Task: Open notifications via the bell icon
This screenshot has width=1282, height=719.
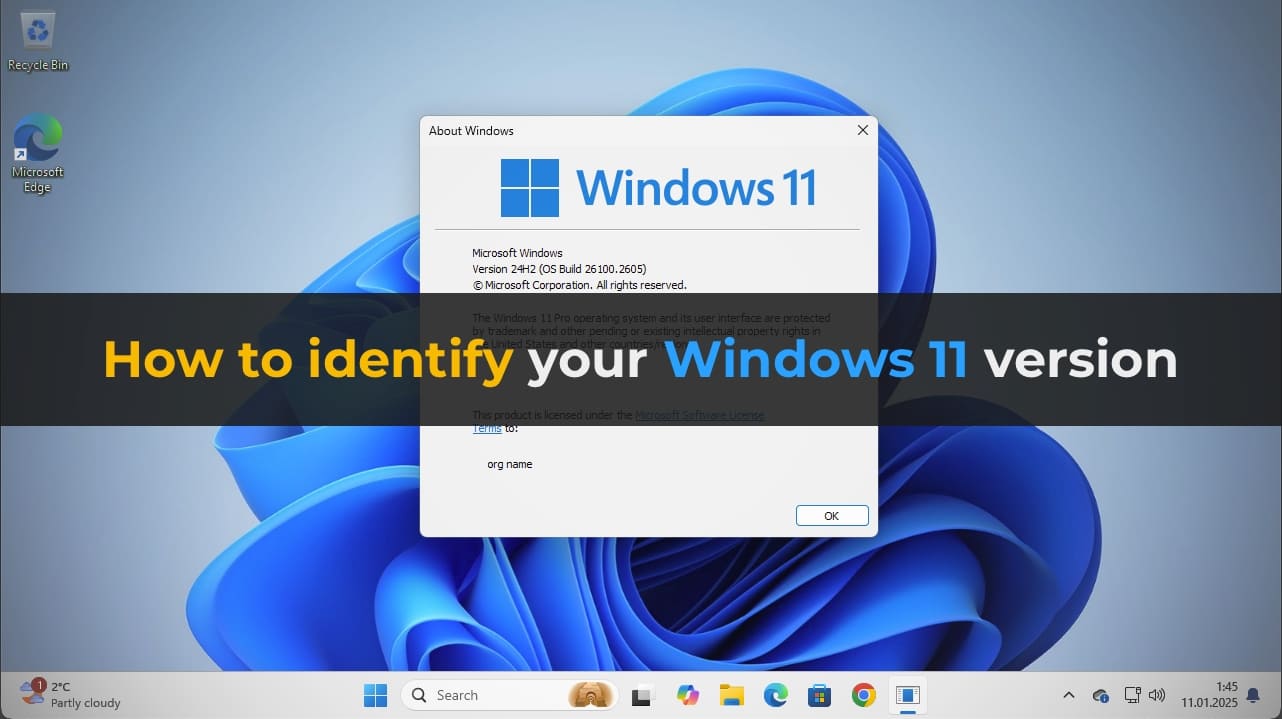Action: click(x=1252, y=695)
